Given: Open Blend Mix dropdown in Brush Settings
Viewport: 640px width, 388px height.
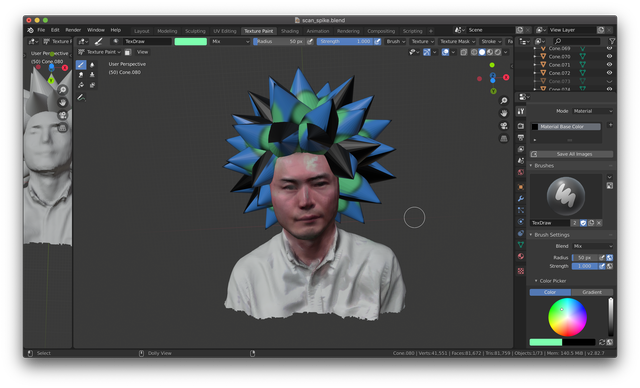Looking at the screenshot, I should [x=592, y=246].
